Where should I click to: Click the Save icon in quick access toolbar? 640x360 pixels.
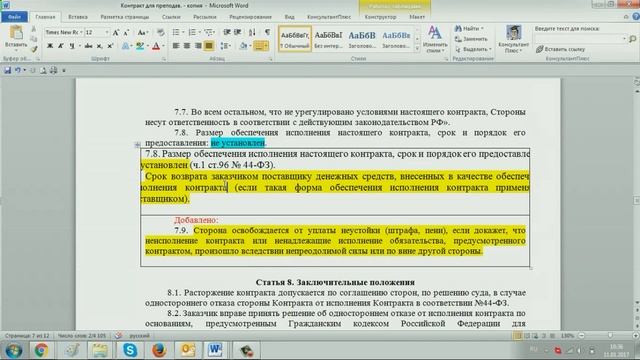(x=7, y=70)
